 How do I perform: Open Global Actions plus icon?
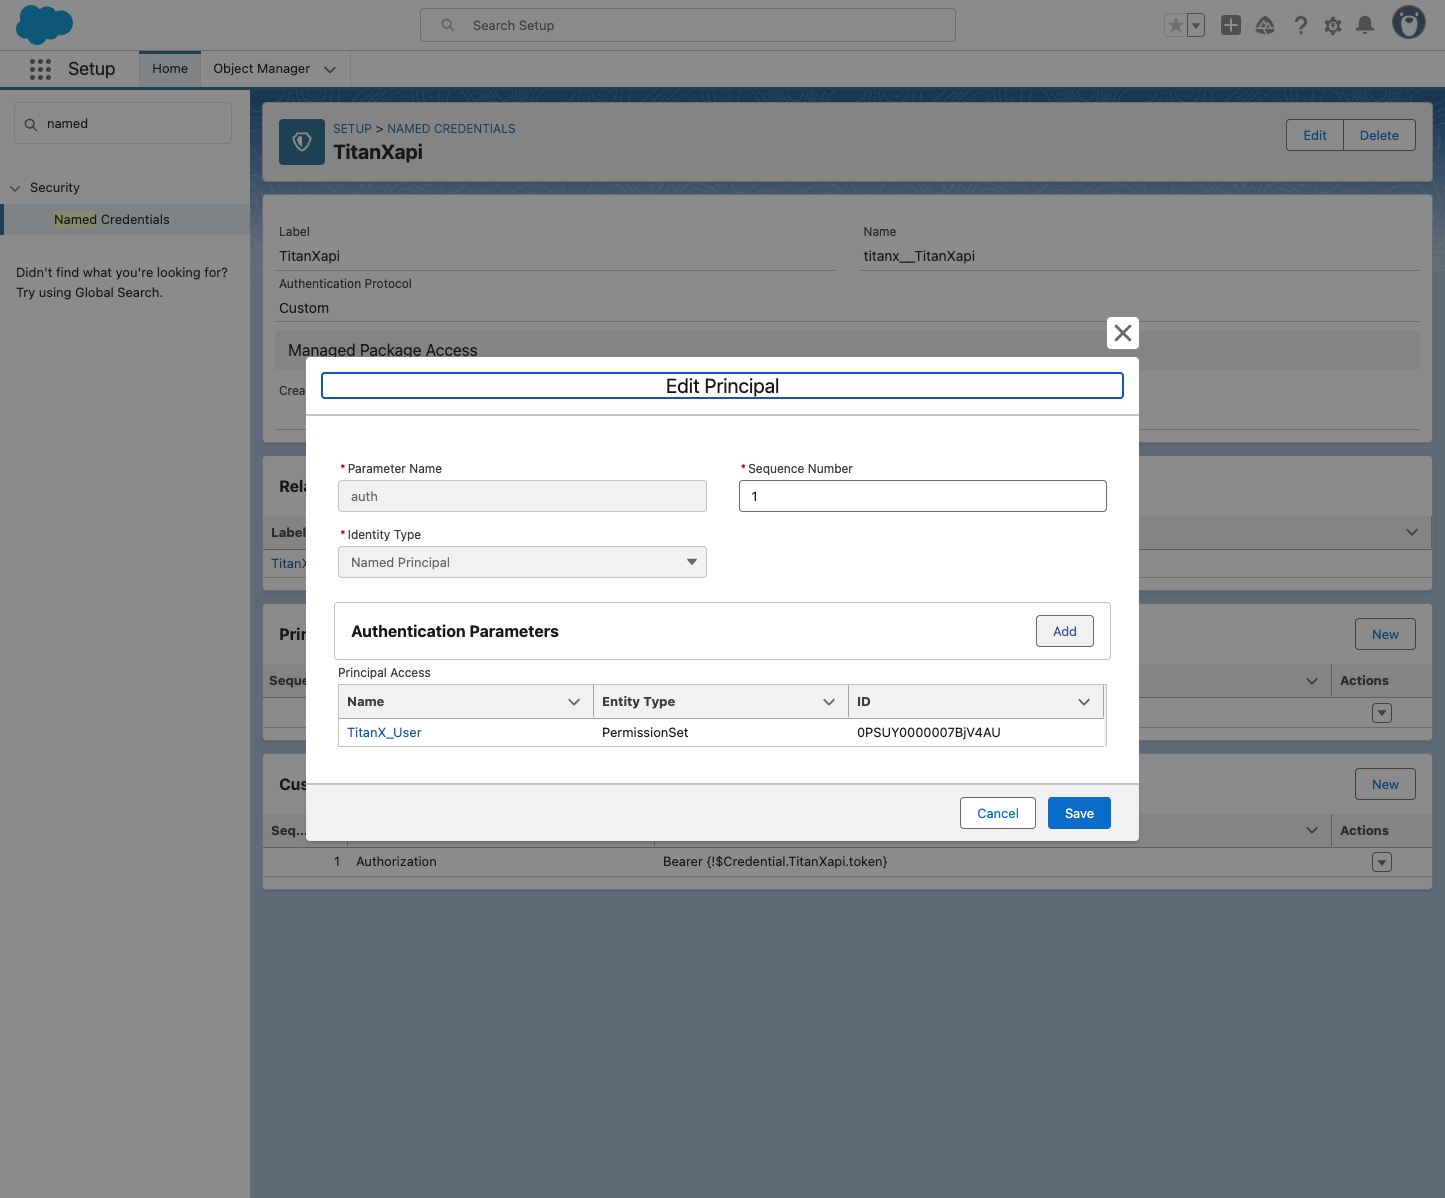tap(1231, 25)
